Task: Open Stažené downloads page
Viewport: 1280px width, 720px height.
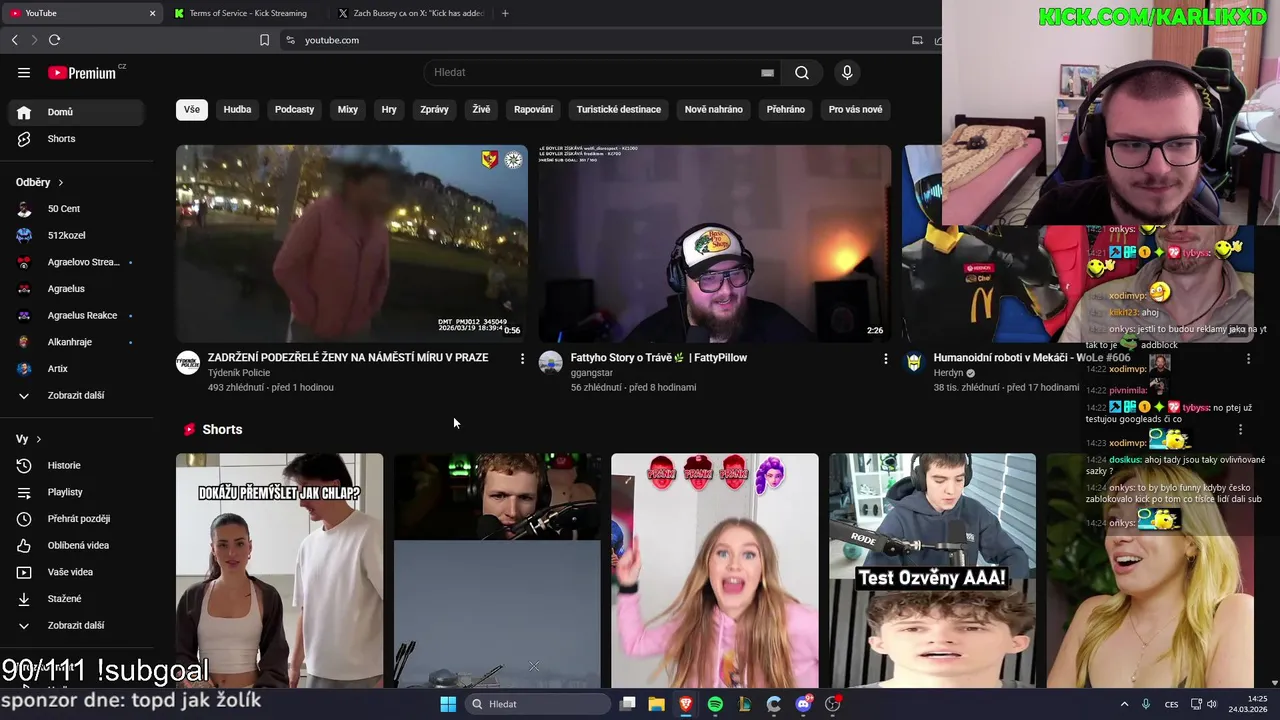Action: coord(77,599)
